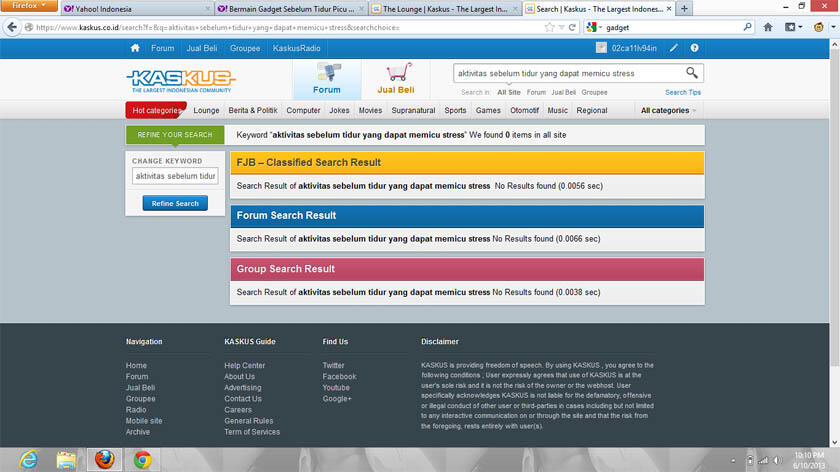
Task: Switch to Bermain Gadget Sebelum Tidur tab
Action: tap(291, 9)
